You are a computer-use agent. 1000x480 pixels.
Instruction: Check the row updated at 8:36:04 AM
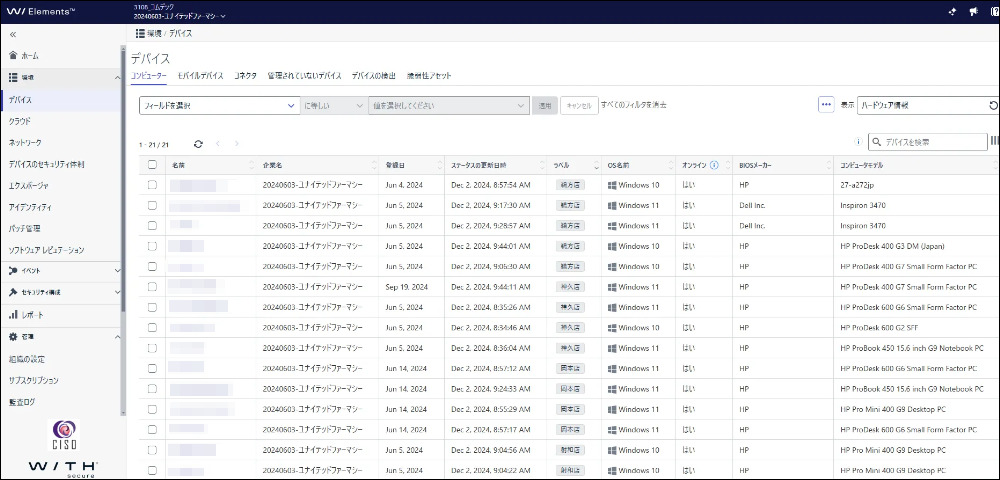[x=152, y=348]
